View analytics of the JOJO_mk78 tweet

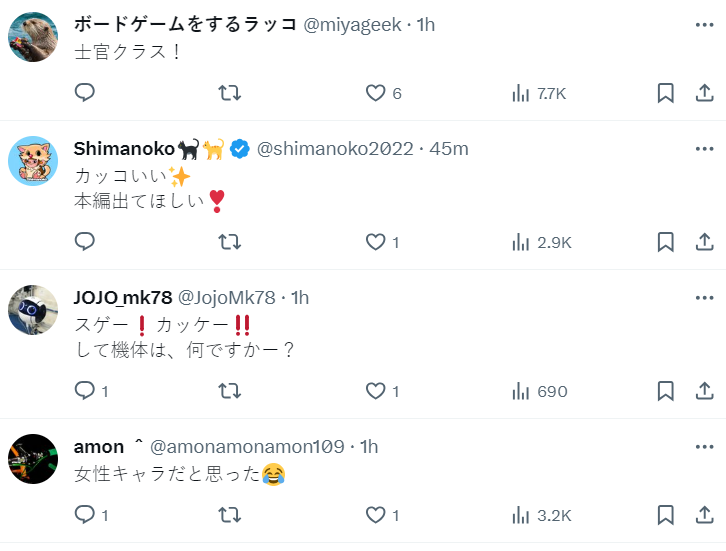click(539, 391)
